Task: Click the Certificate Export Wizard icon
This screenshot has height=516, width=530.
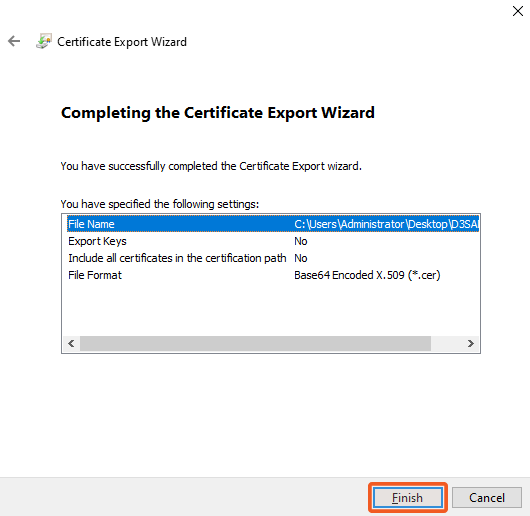Action: coord(44,41)
